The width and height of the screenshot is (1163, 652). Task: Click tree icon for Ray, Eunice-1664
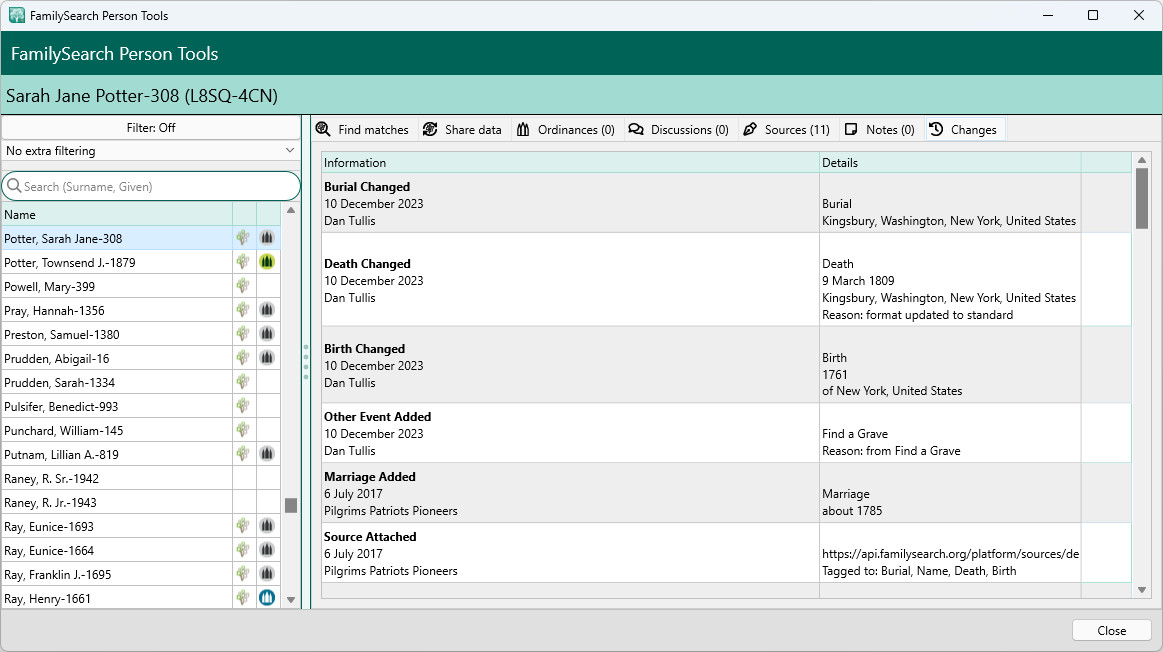[x=243, y=550]
